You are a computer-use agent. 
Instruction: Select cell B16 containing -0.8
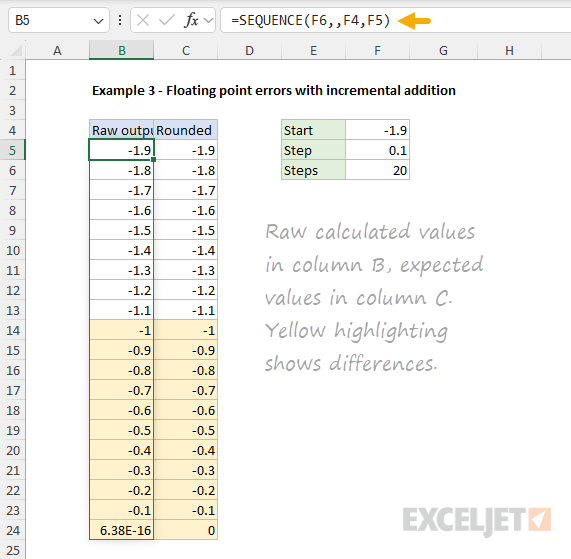click(122, 370)
